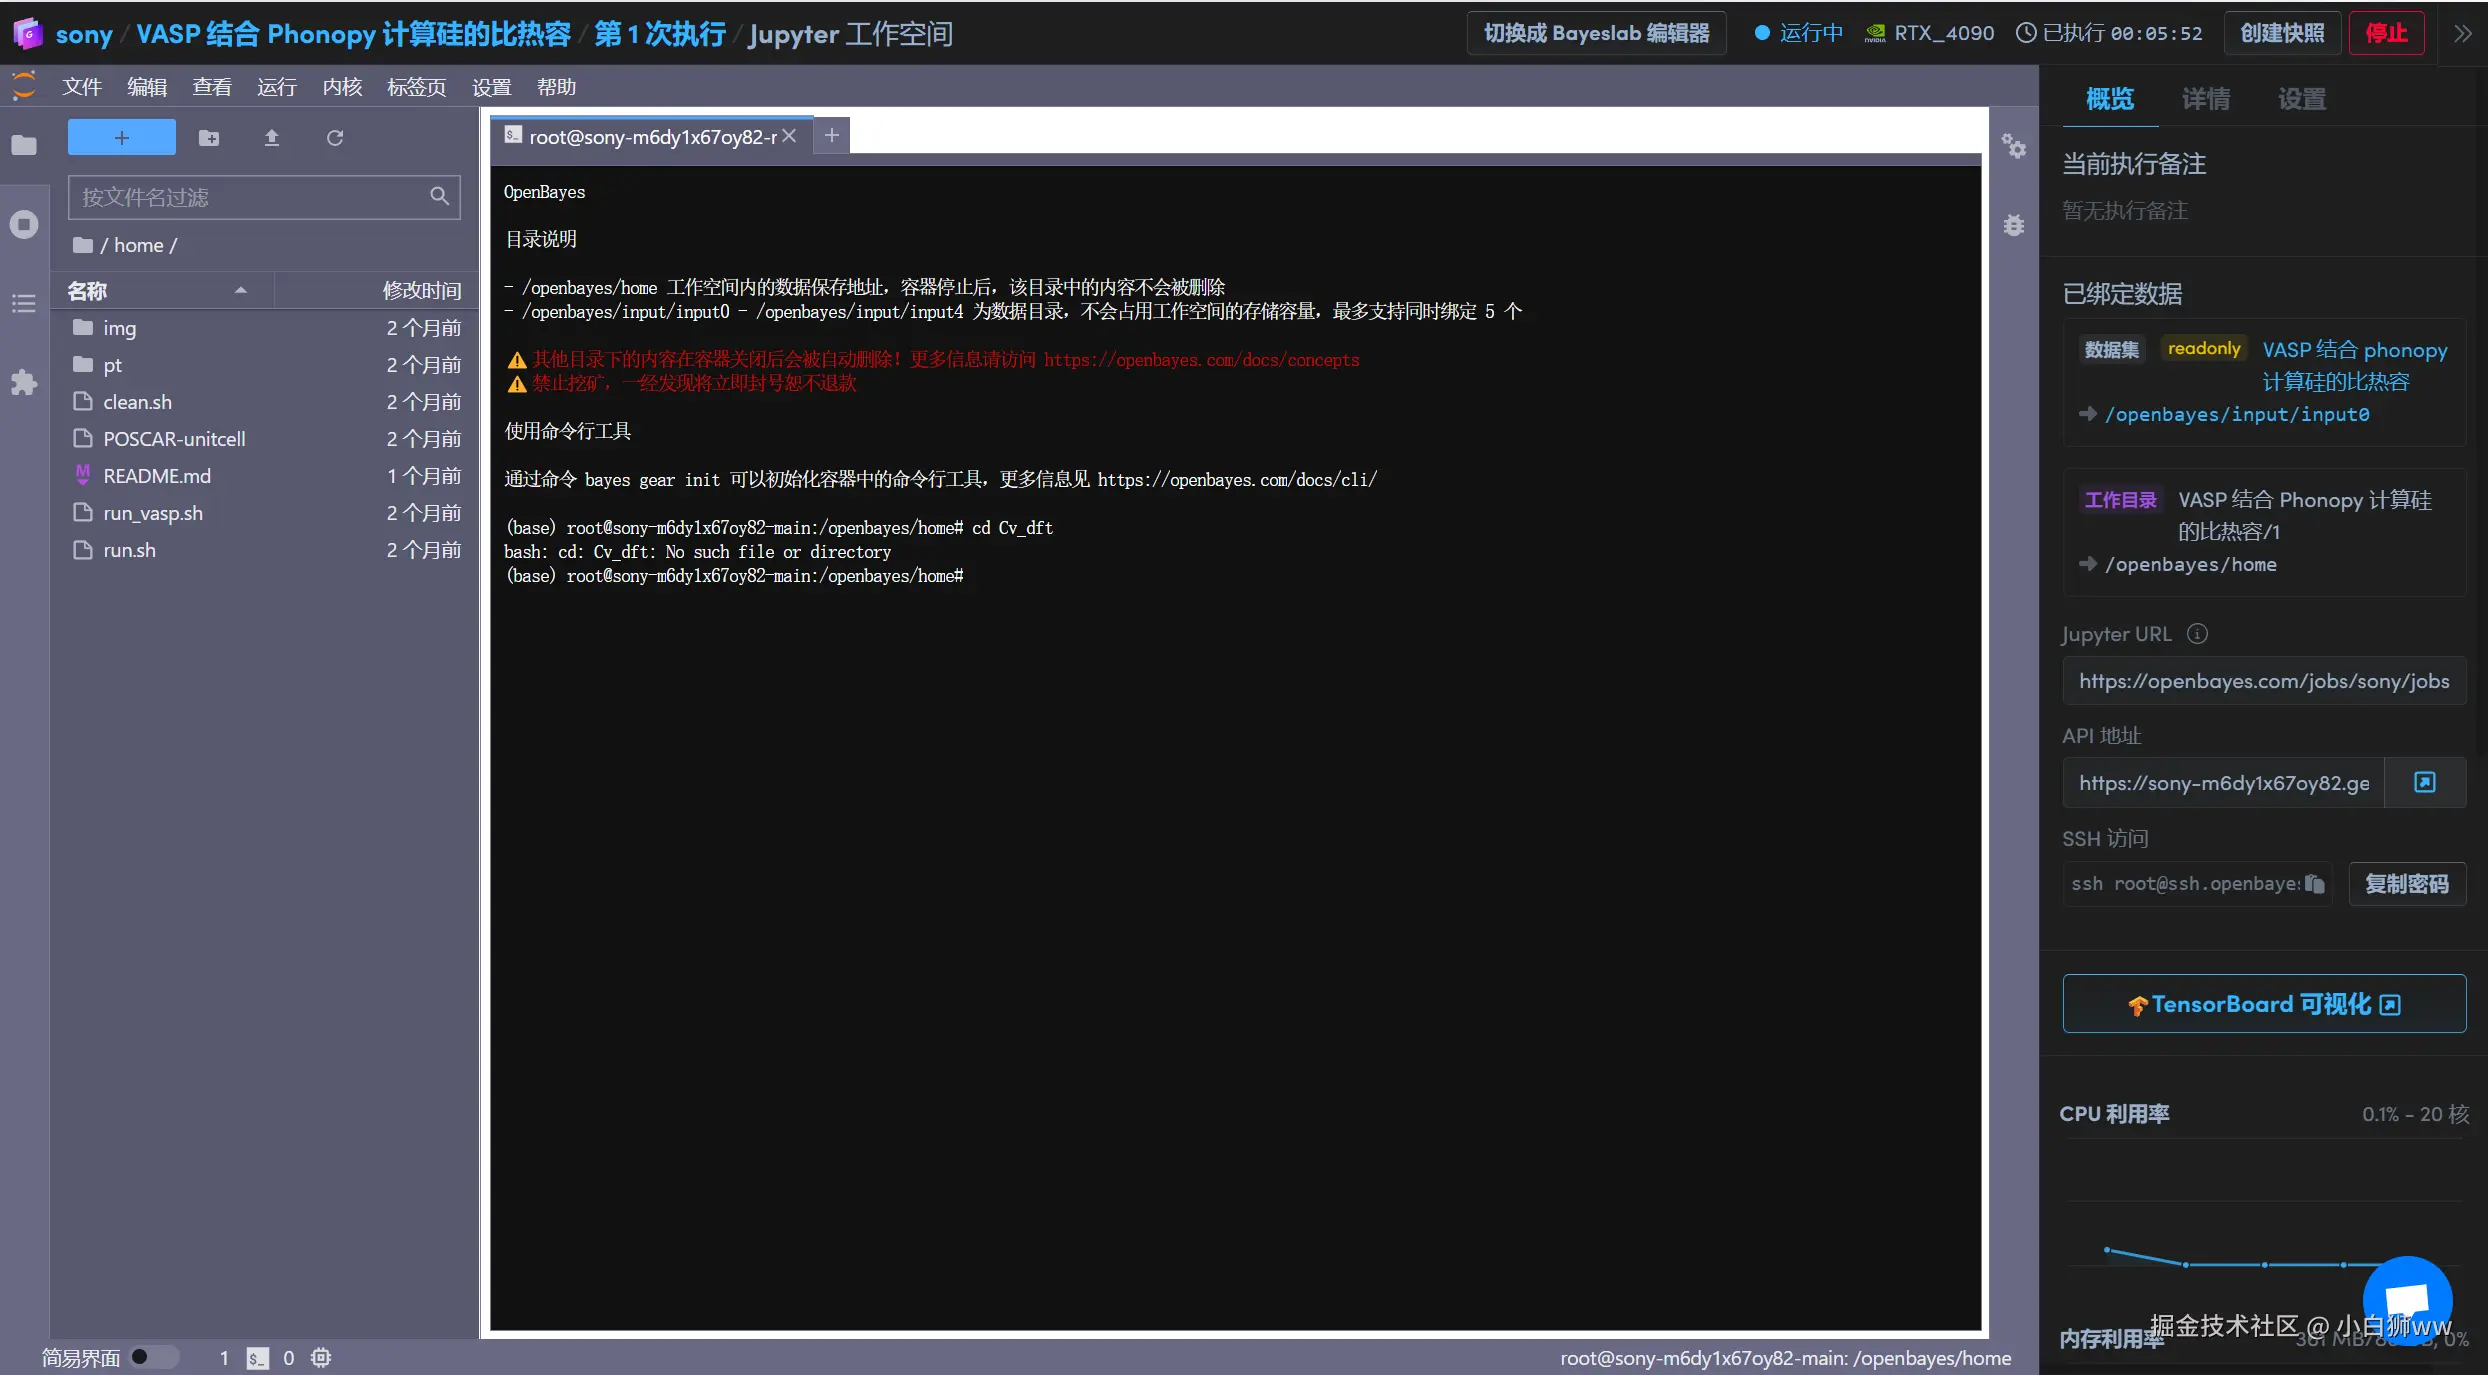The height and width of the screenshot is (1375, 2488).
Task: Open the debugger bug icon
Action: coord(2013,225)
